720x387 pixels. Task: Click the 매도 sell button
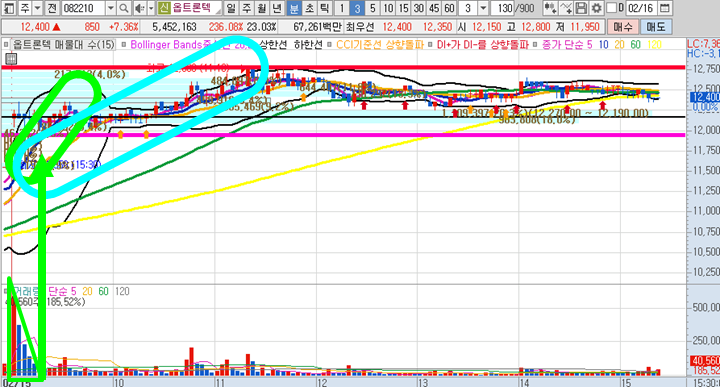tap(656, 27)
